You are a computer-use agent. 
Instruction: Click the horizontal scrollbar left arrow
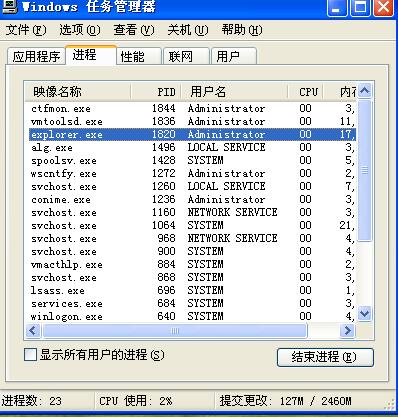[33, 331]
